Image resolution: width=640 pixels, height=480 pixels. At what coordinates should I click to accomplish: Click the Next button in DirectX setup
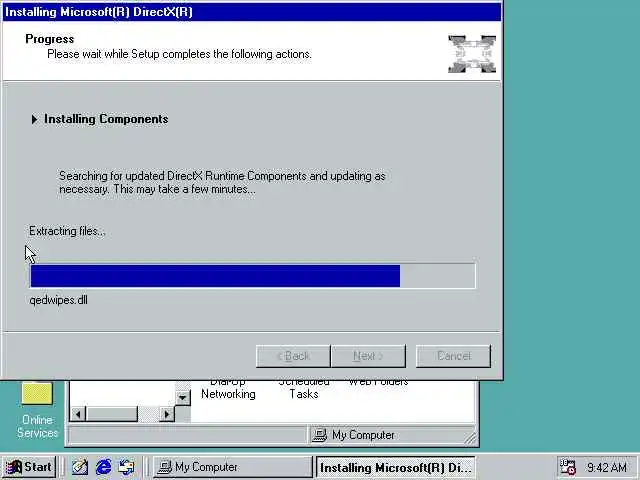(x=369, y=356)
